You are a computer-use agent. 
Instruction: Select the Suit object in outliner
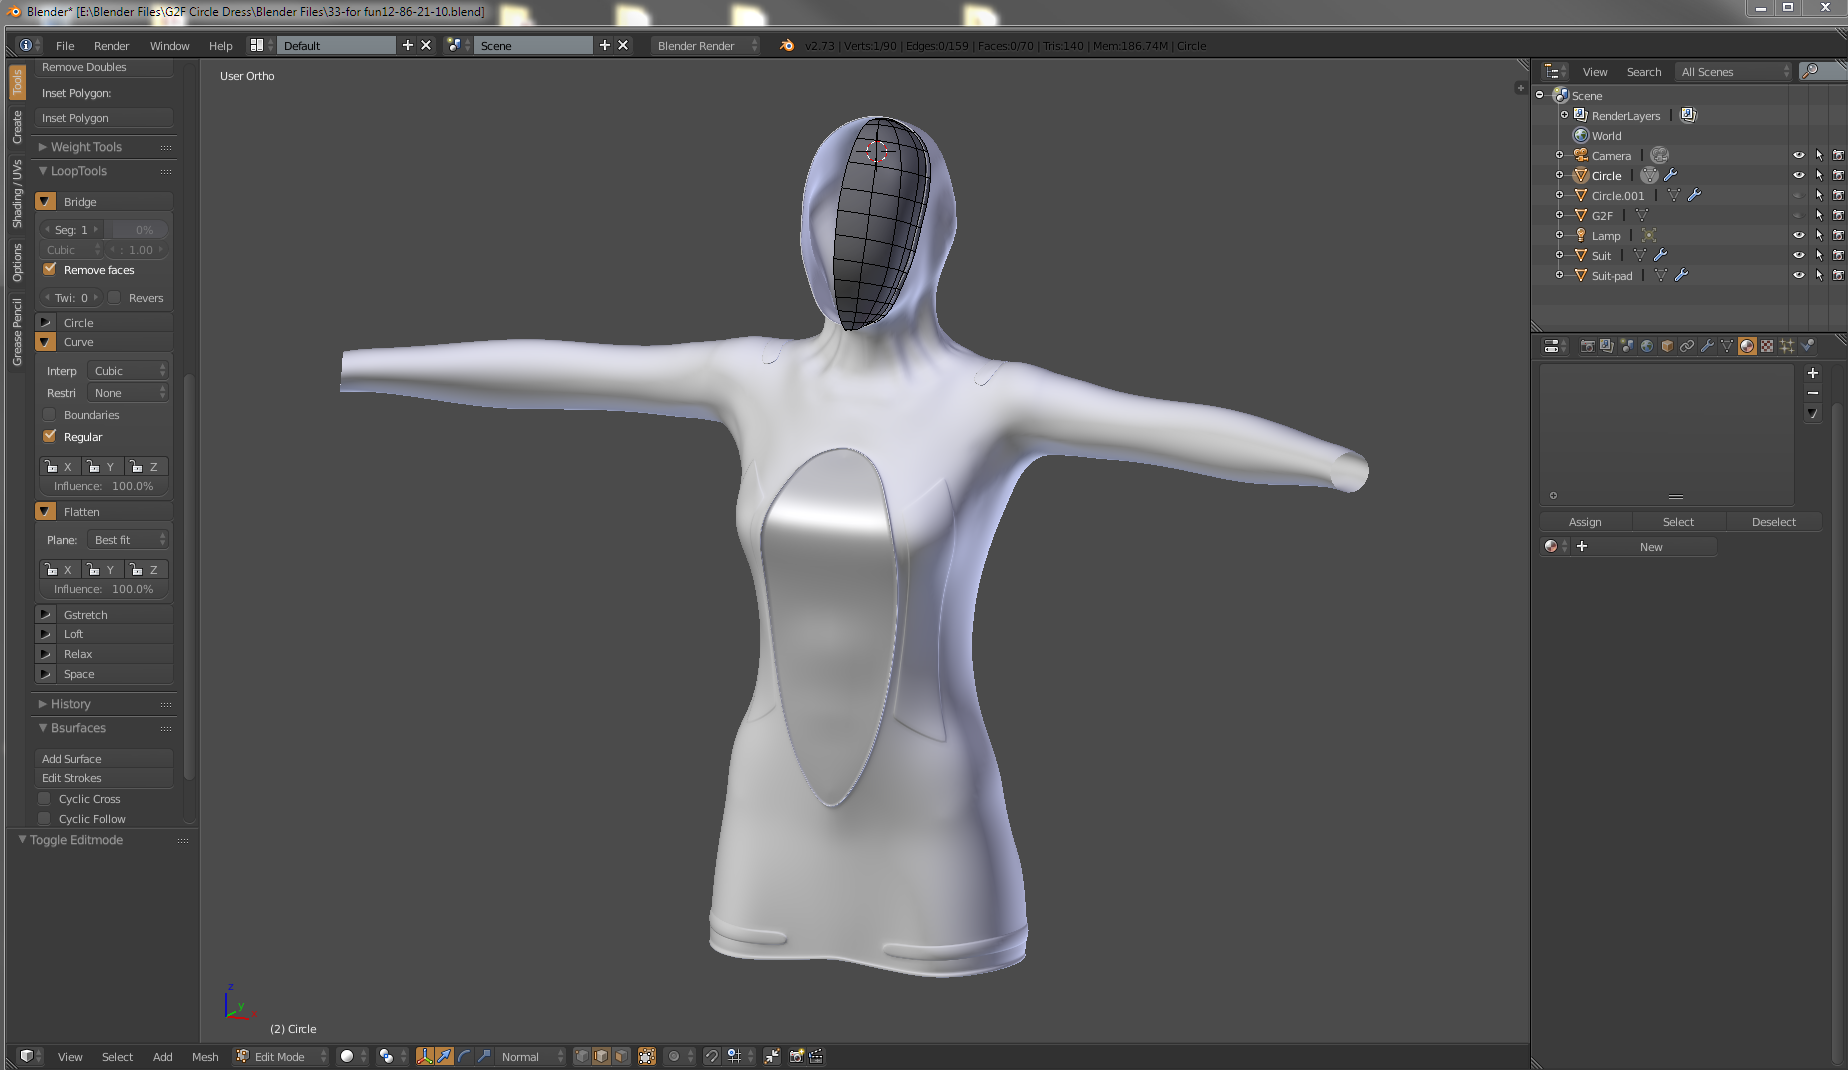[x=1601, y=255]
